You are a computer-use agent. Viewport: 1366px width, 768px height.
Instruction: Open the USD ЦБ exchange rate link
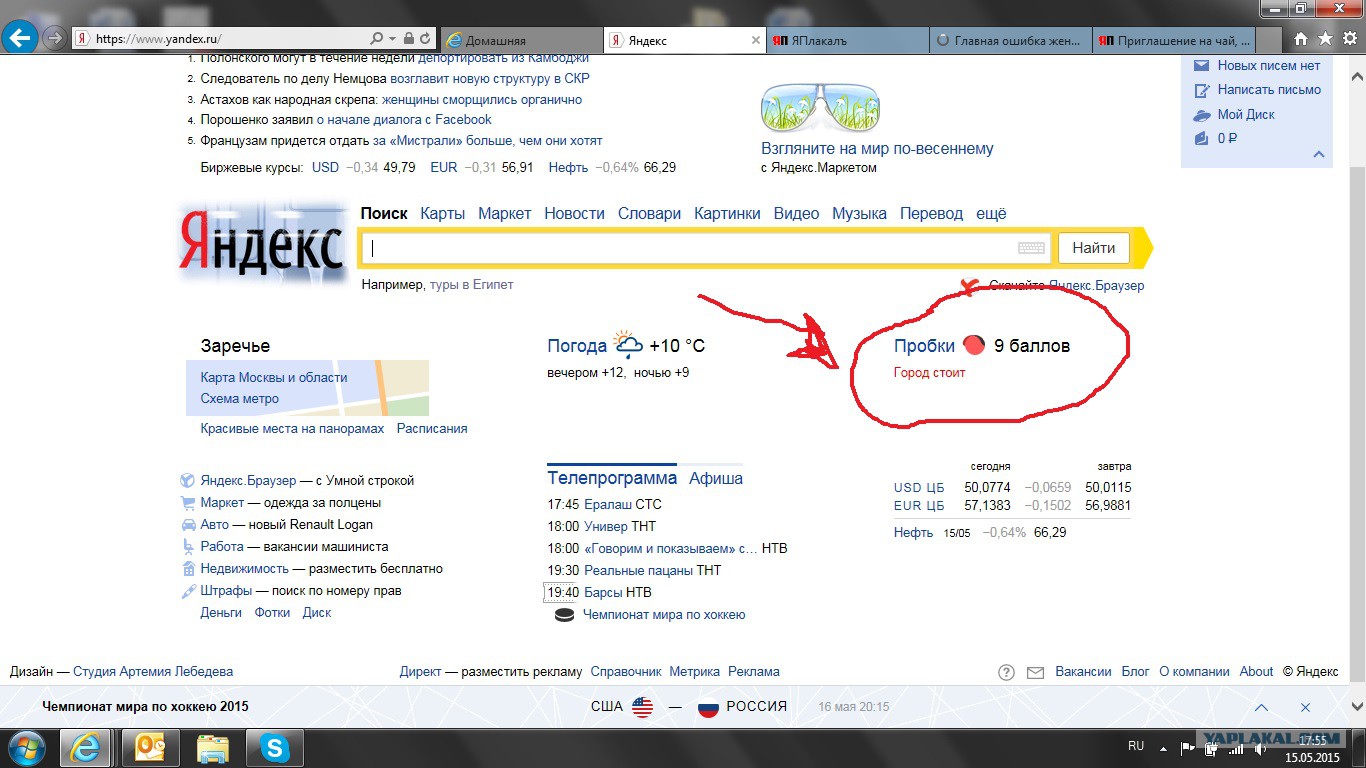tap(919, 488)
